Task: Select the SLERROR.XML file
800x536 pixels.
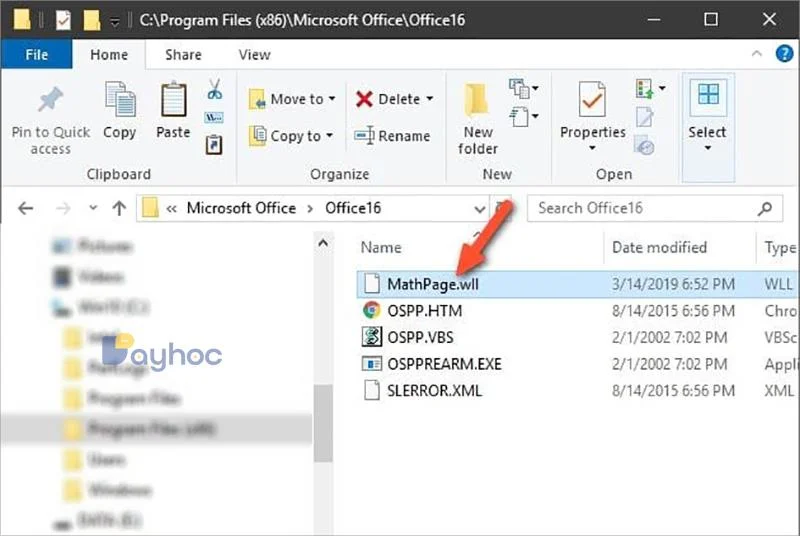Action: tap(434, 391)
